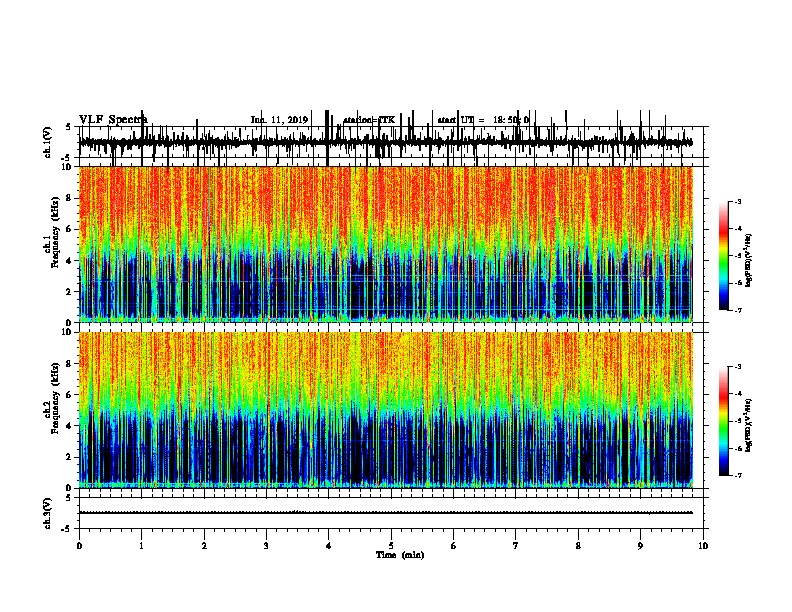Click time axis tick label "10"
The height and width of the screenshot is (612, 792).
(x=703, y=546)
